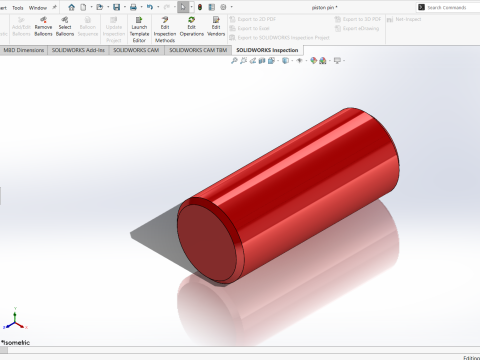Open Edit Vendors
Screen dimensions: 480x360
[216, 26]
